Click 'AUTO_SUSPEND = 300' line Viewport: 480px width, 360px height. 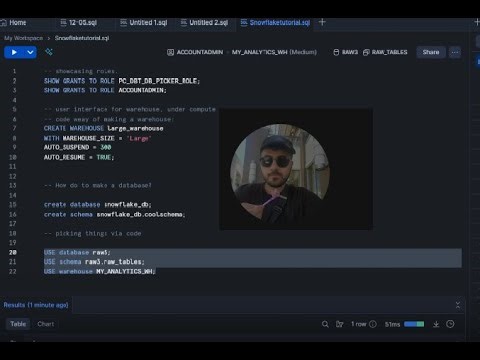(x=77, y=147)
